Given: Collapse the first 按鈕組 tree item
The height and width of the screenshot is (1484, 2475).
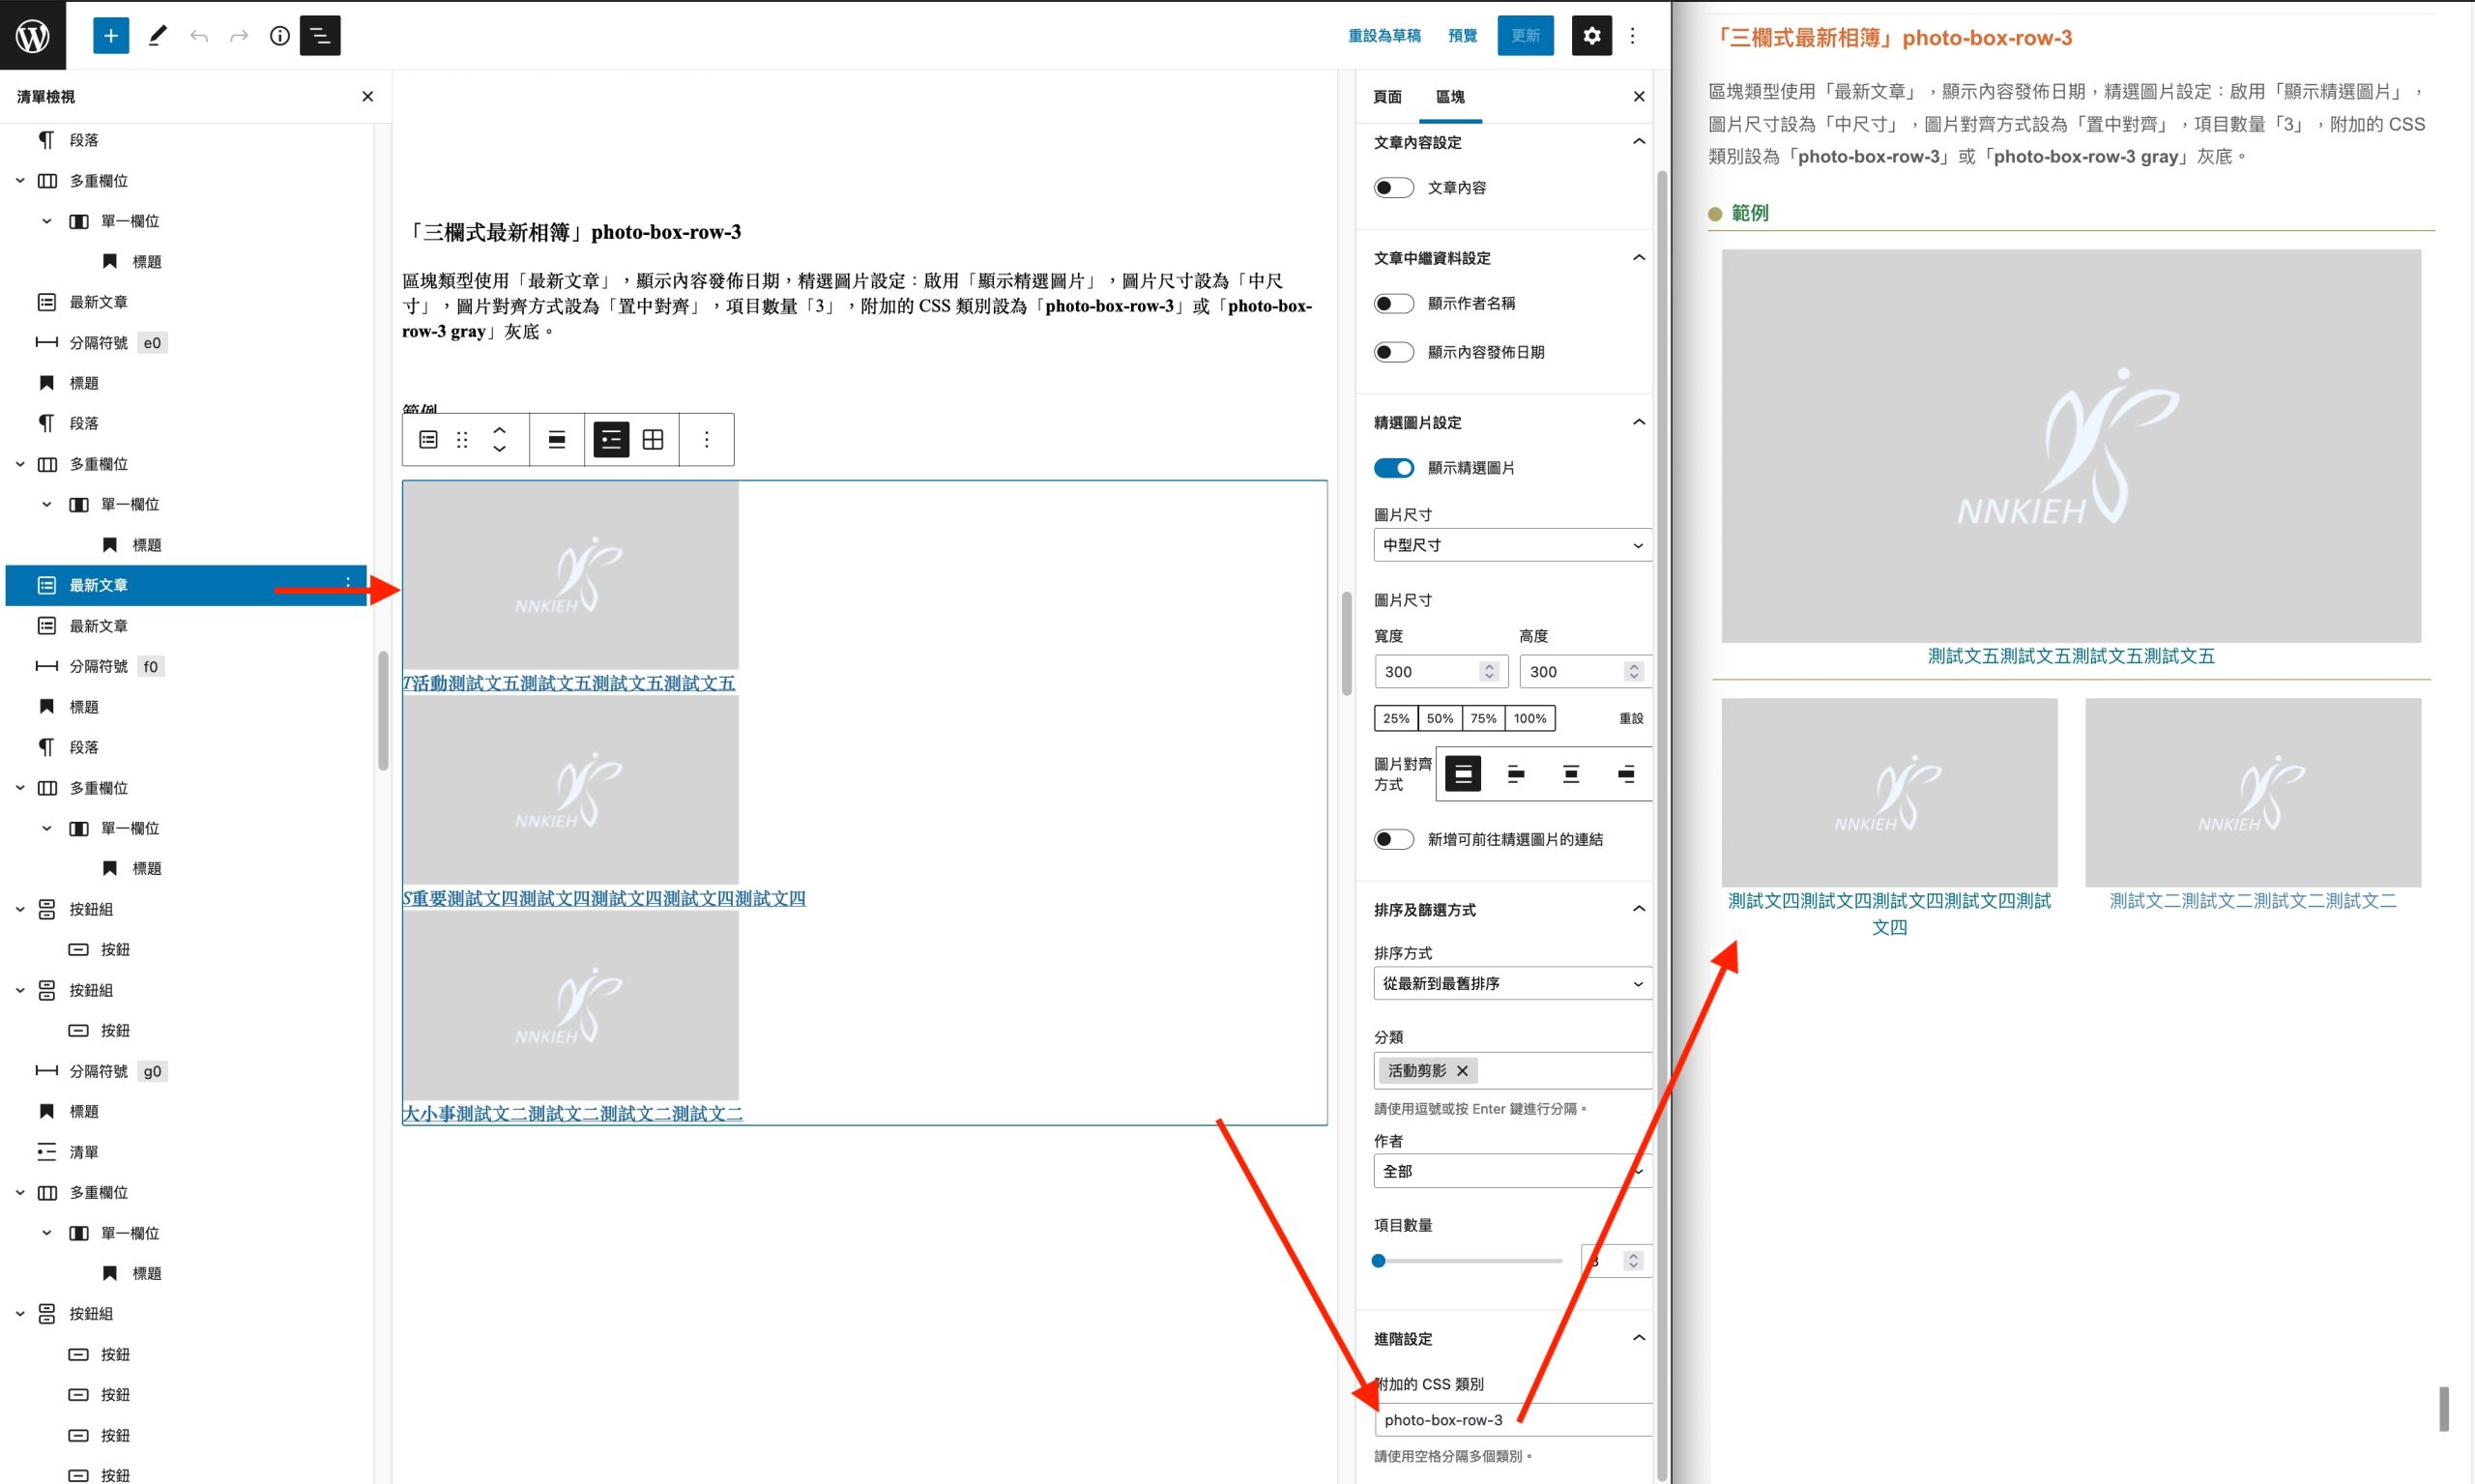Looking at the screenshot, I should (x=20, y=909).
